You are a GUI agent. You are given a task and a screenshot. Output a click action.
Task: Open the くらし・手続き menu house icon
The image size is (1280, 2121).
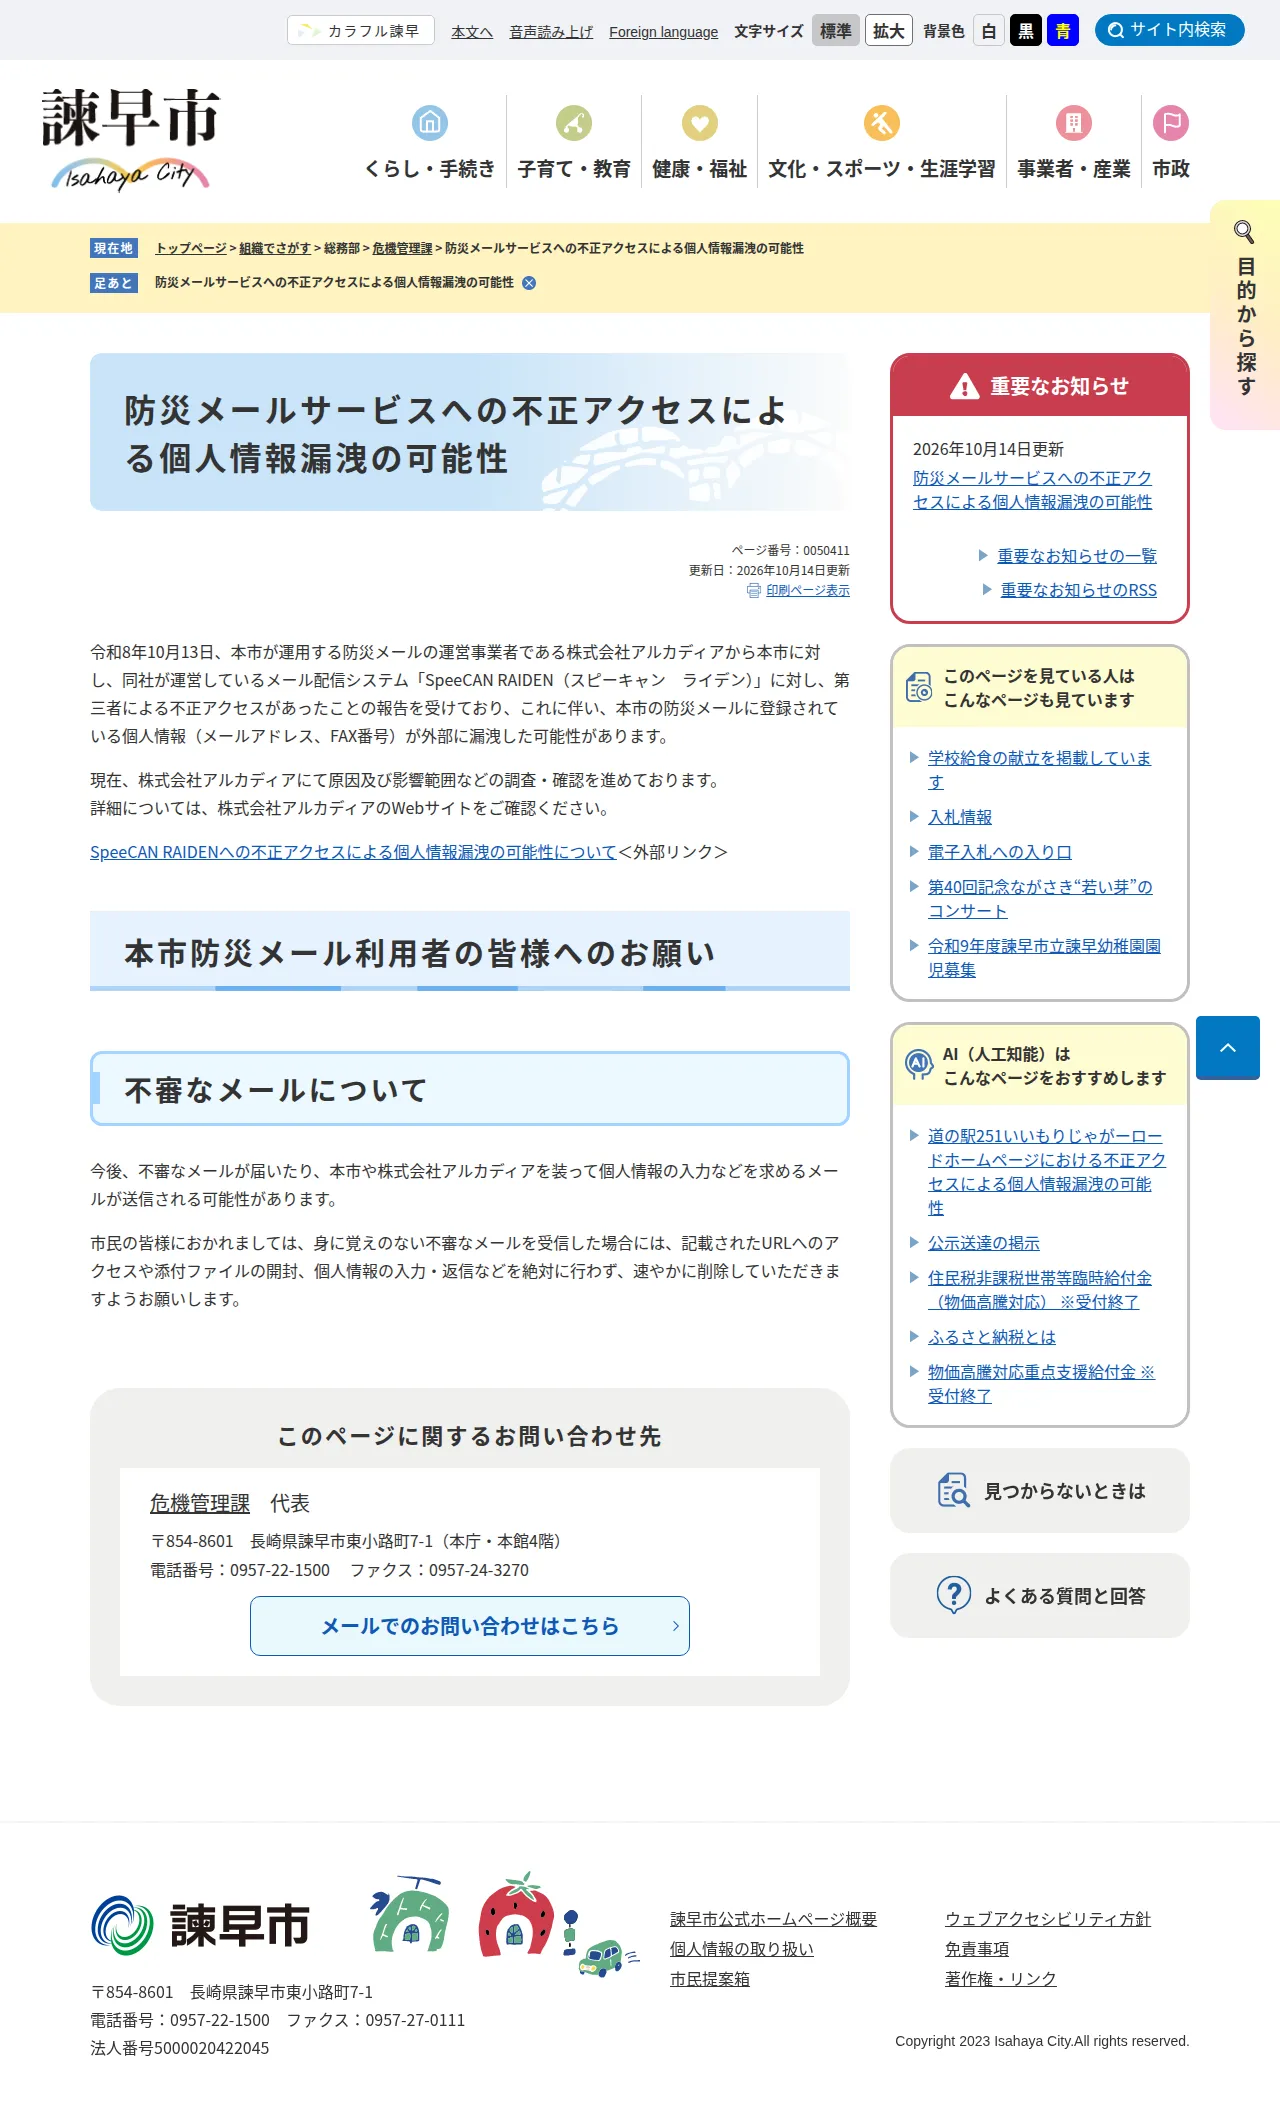[x=430, y=123]
